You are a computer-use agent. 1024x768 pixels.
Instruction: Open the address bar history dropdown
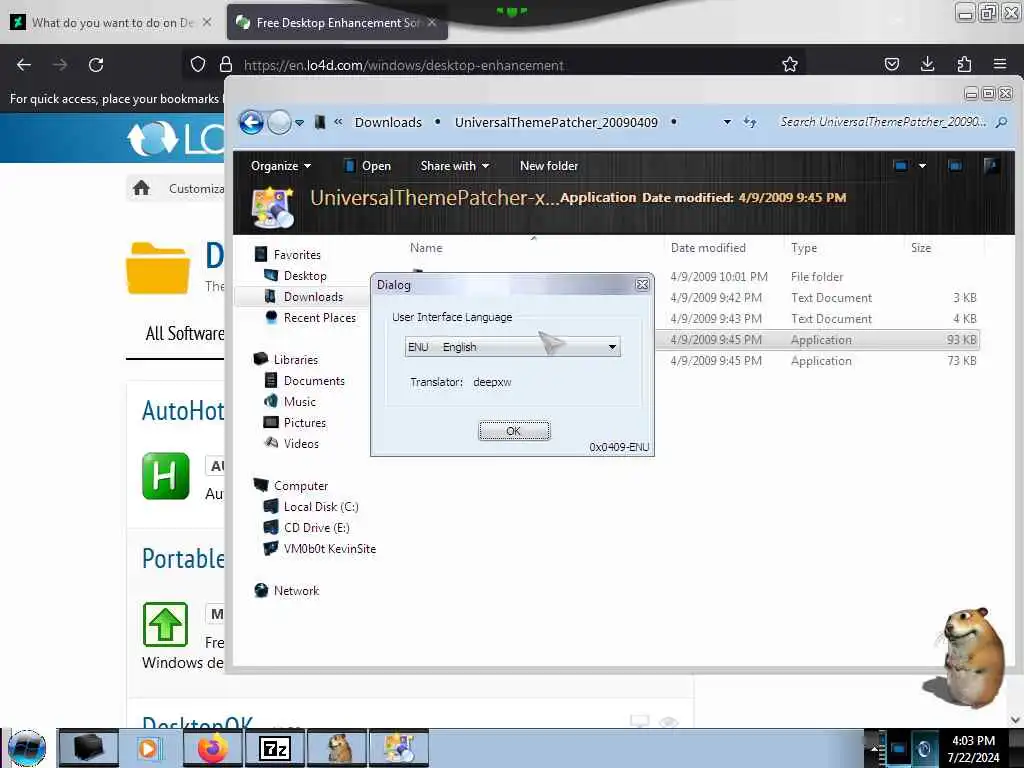tap(727, 122)
